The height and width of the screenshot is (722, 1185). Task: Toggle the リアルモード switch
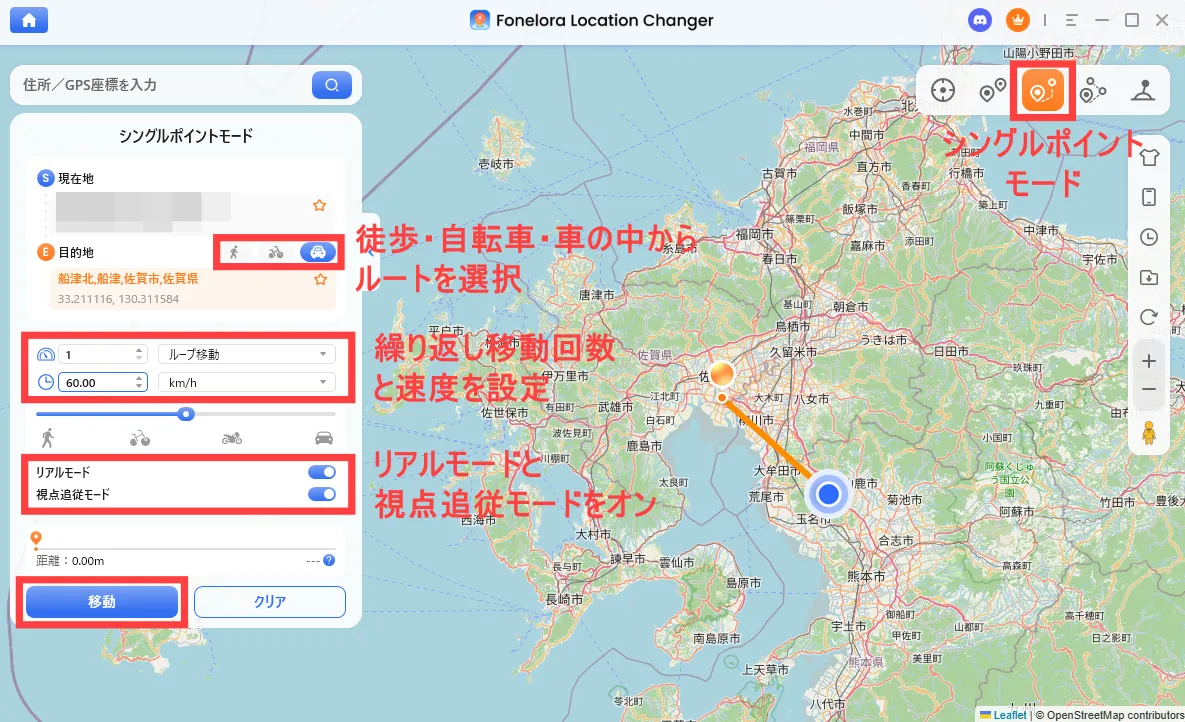pyautogui.click(x=322, y=473)
